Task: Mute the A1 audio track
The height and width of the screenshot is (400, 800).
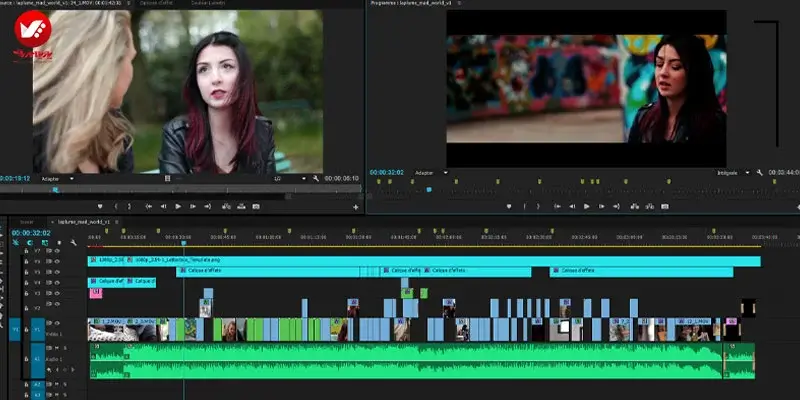Action: point(57,348)
